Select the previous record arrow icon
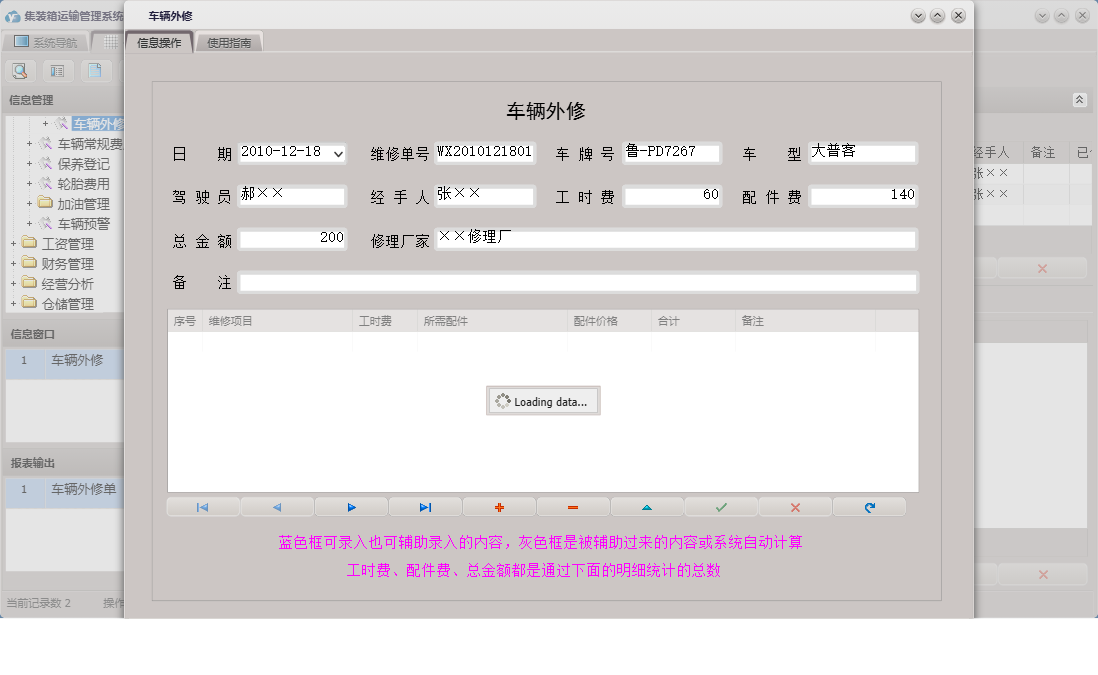Screen dimensions: 1098x675 pyautogui.click(x=277, y=507)
